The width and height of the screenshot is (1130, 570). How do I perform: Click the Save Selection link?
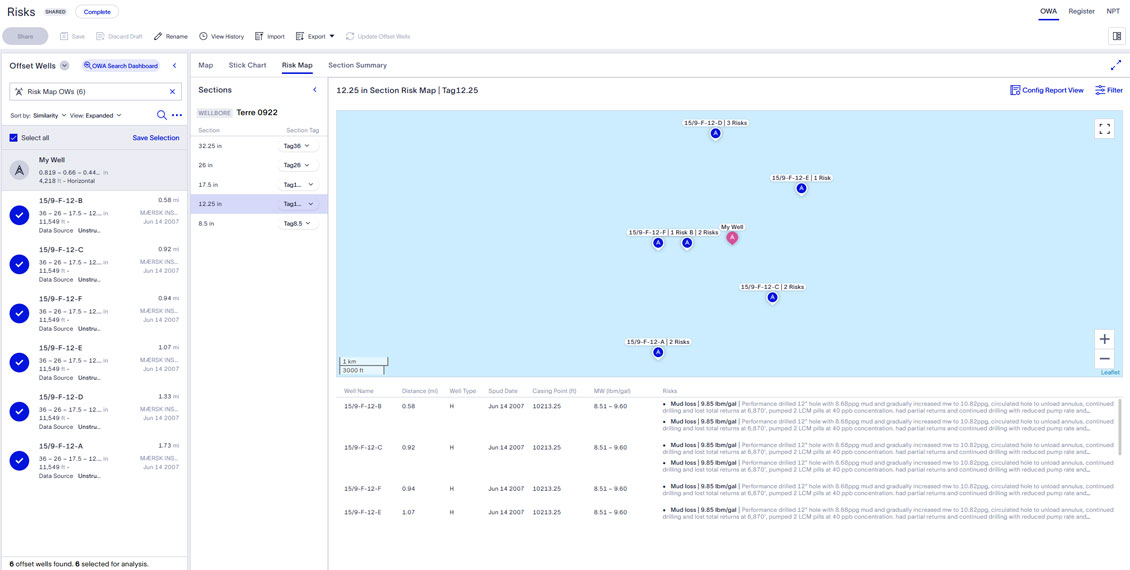point(156,138)
